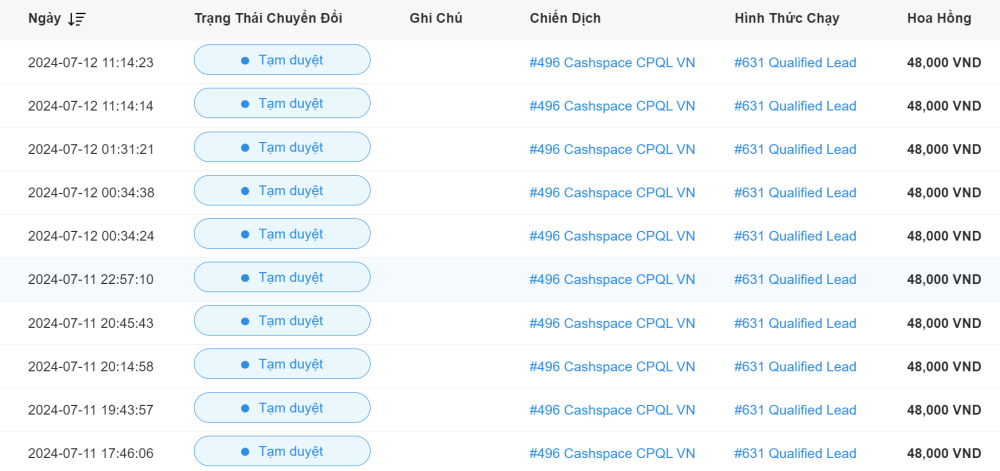This screenshot has height=471, width=1000.
Task: Click Tạm duyệt status badge for 2024-07-12 01:31:21
Action: click(282, 147)
